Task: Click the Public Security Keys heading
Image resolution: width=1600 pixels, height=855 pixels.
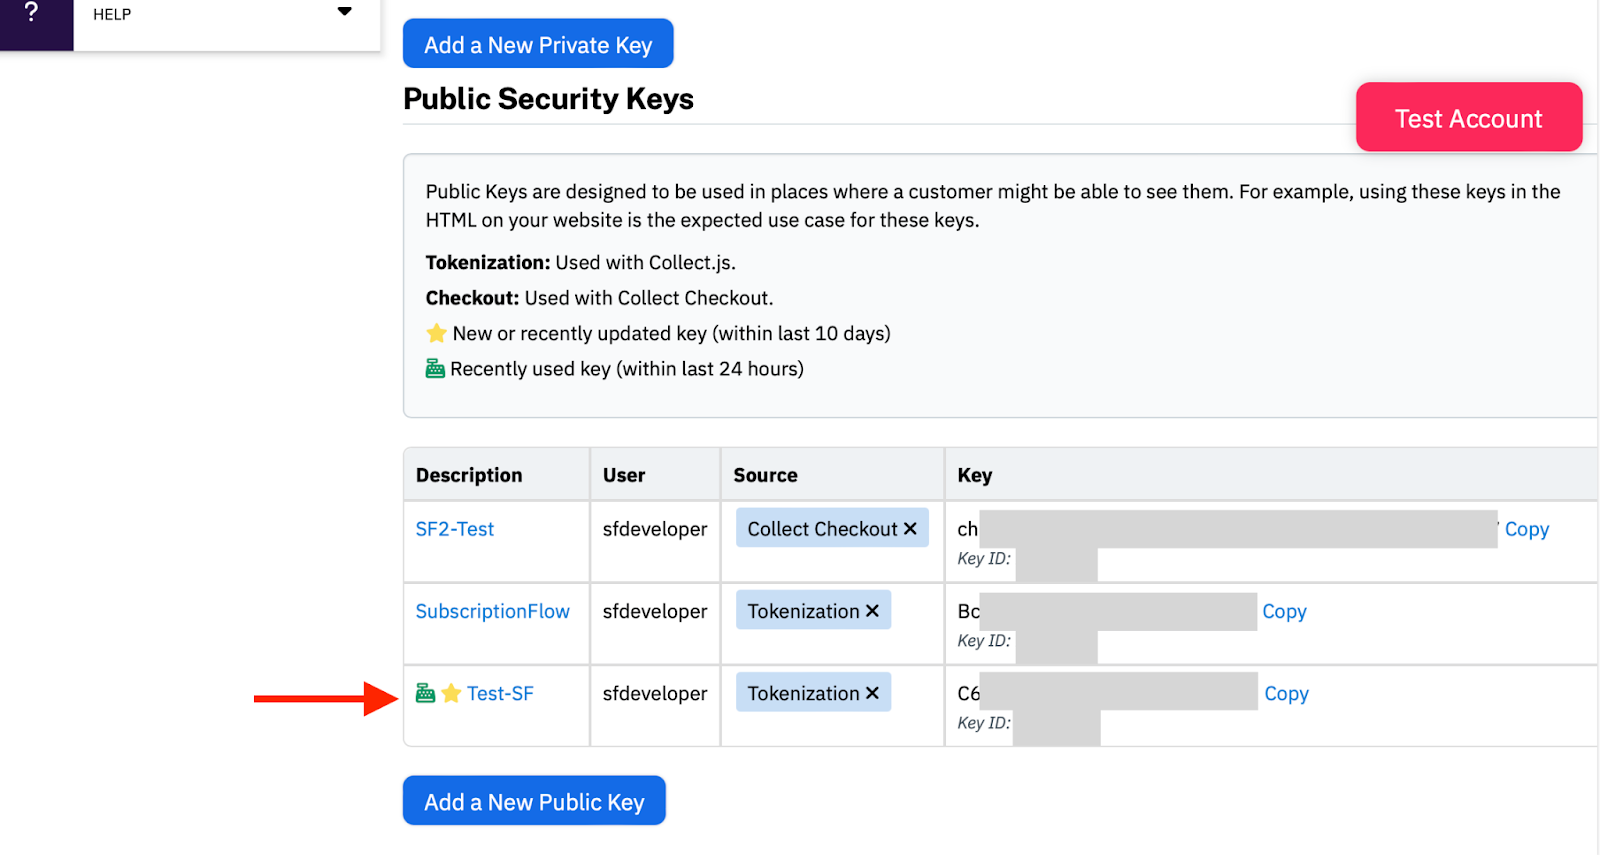Action: [x=548, y=99]
